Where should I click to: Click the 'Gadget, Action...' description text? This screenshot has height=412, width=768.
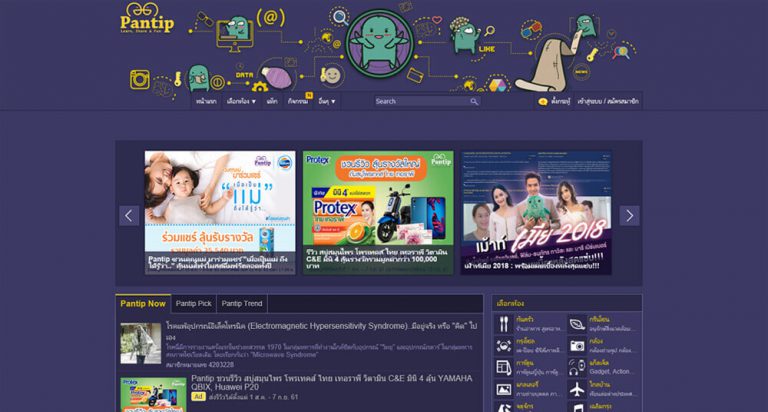pos(610,372)
